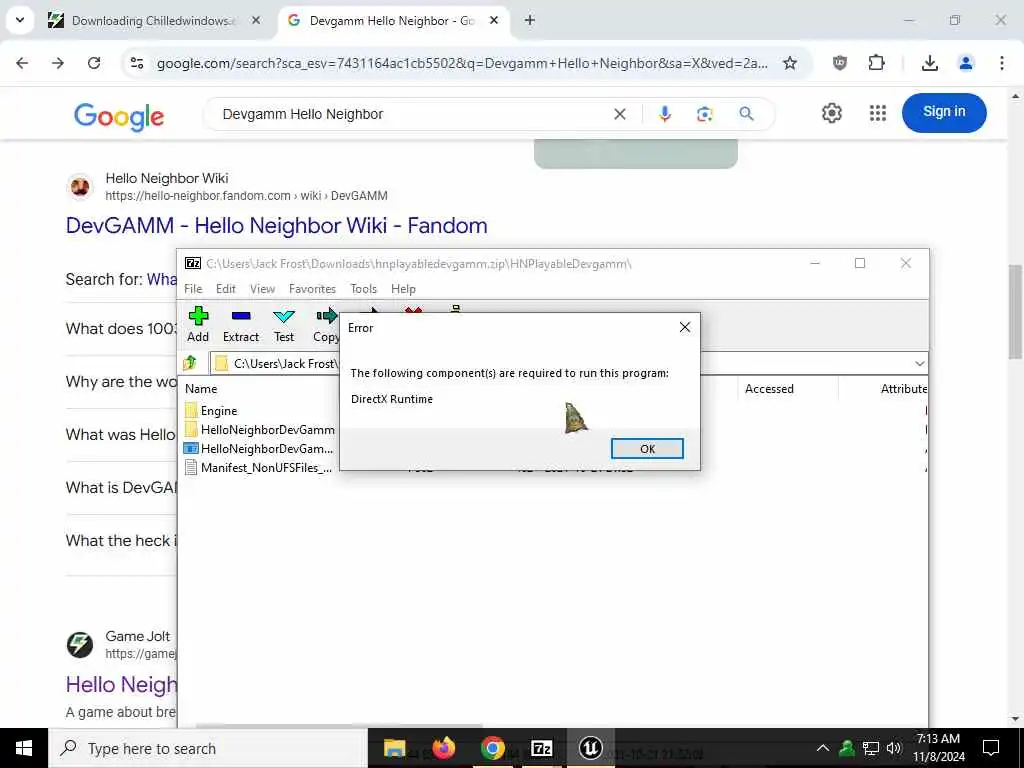Open the Windows Start menu
This screenshot has width=1024, height=768.
(x=24, y=748)
